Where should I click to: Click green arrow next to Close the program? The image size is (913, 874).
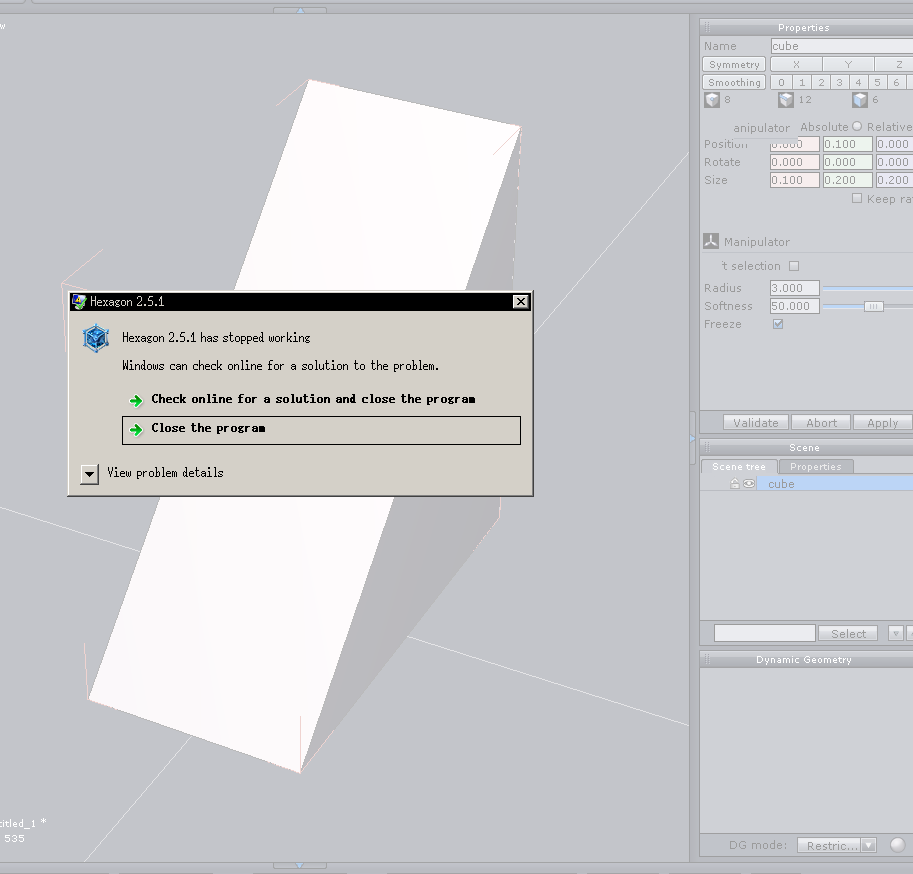136,430
